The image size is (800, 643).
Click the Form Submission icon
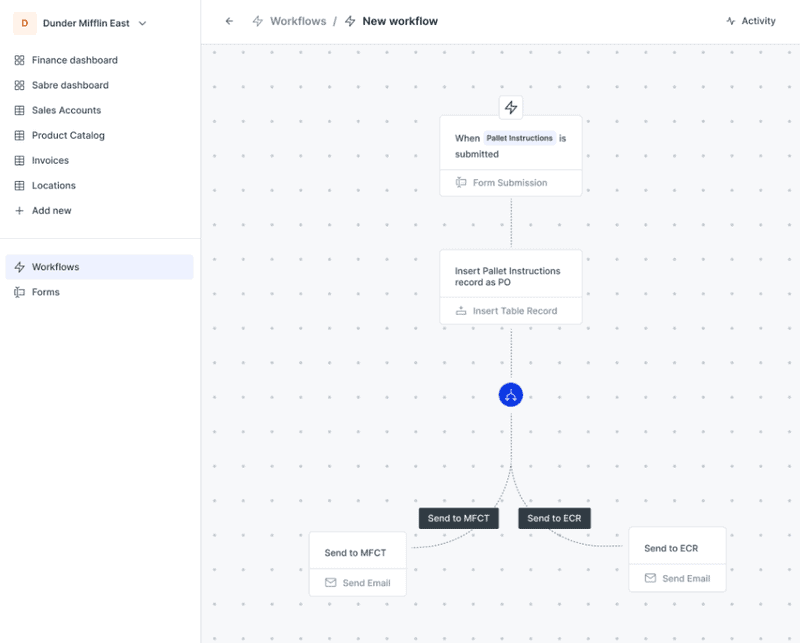point(461,183)
